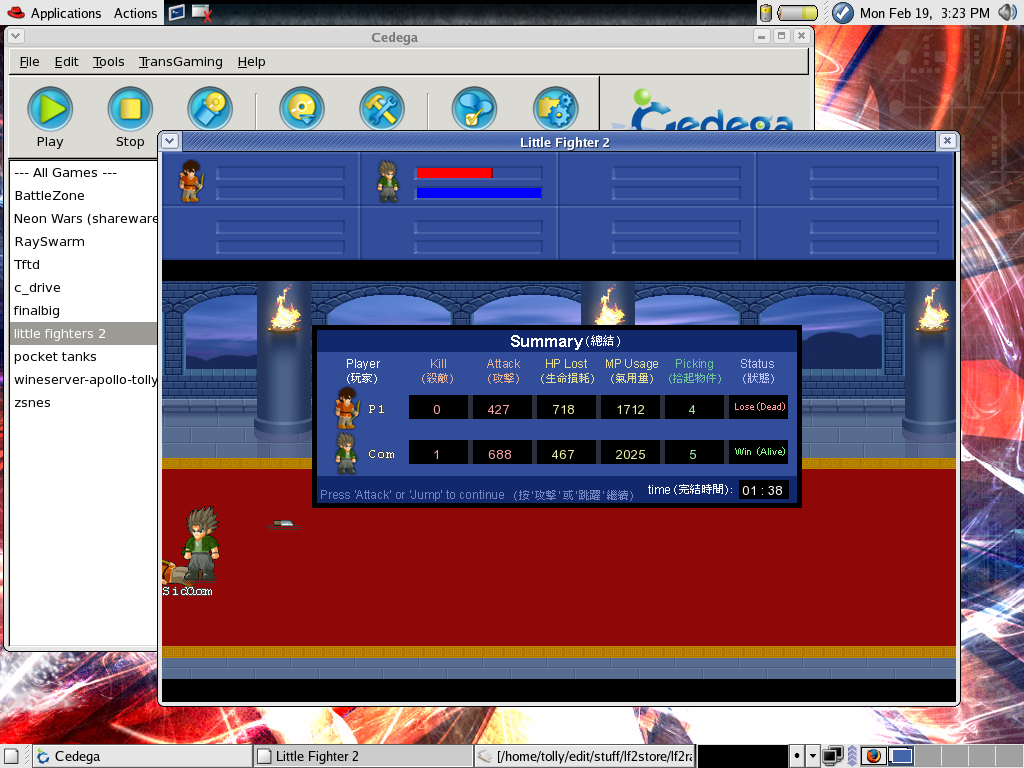Click the install-from-disc toolbar icon
Image resolution: width=1024 pixels, height=768 pixels.
tap(301, 109)
